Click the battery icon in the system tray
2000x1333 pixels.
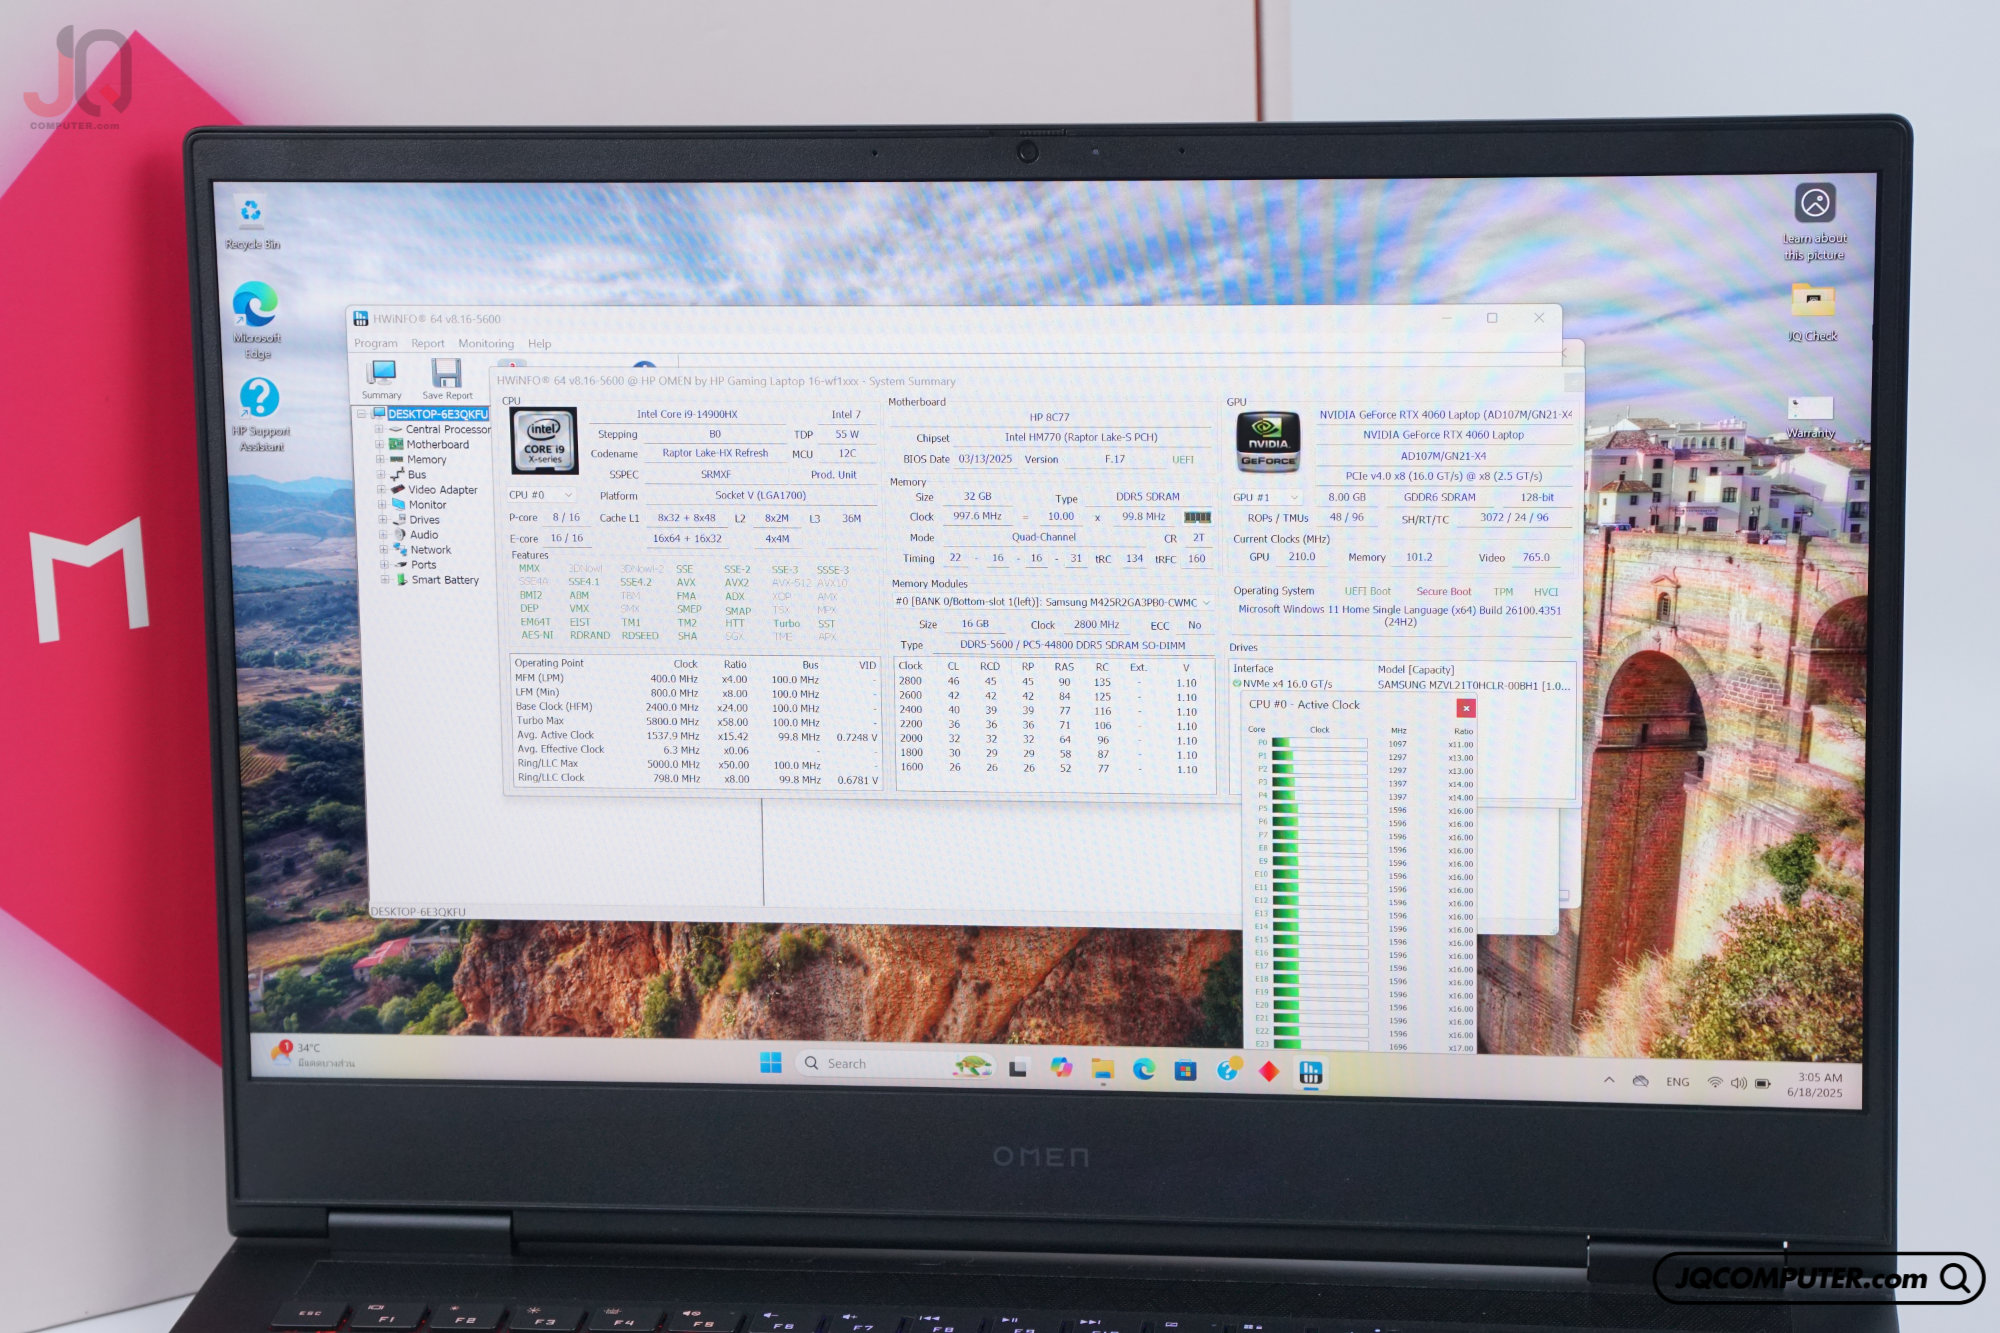click(1762, 1083)
